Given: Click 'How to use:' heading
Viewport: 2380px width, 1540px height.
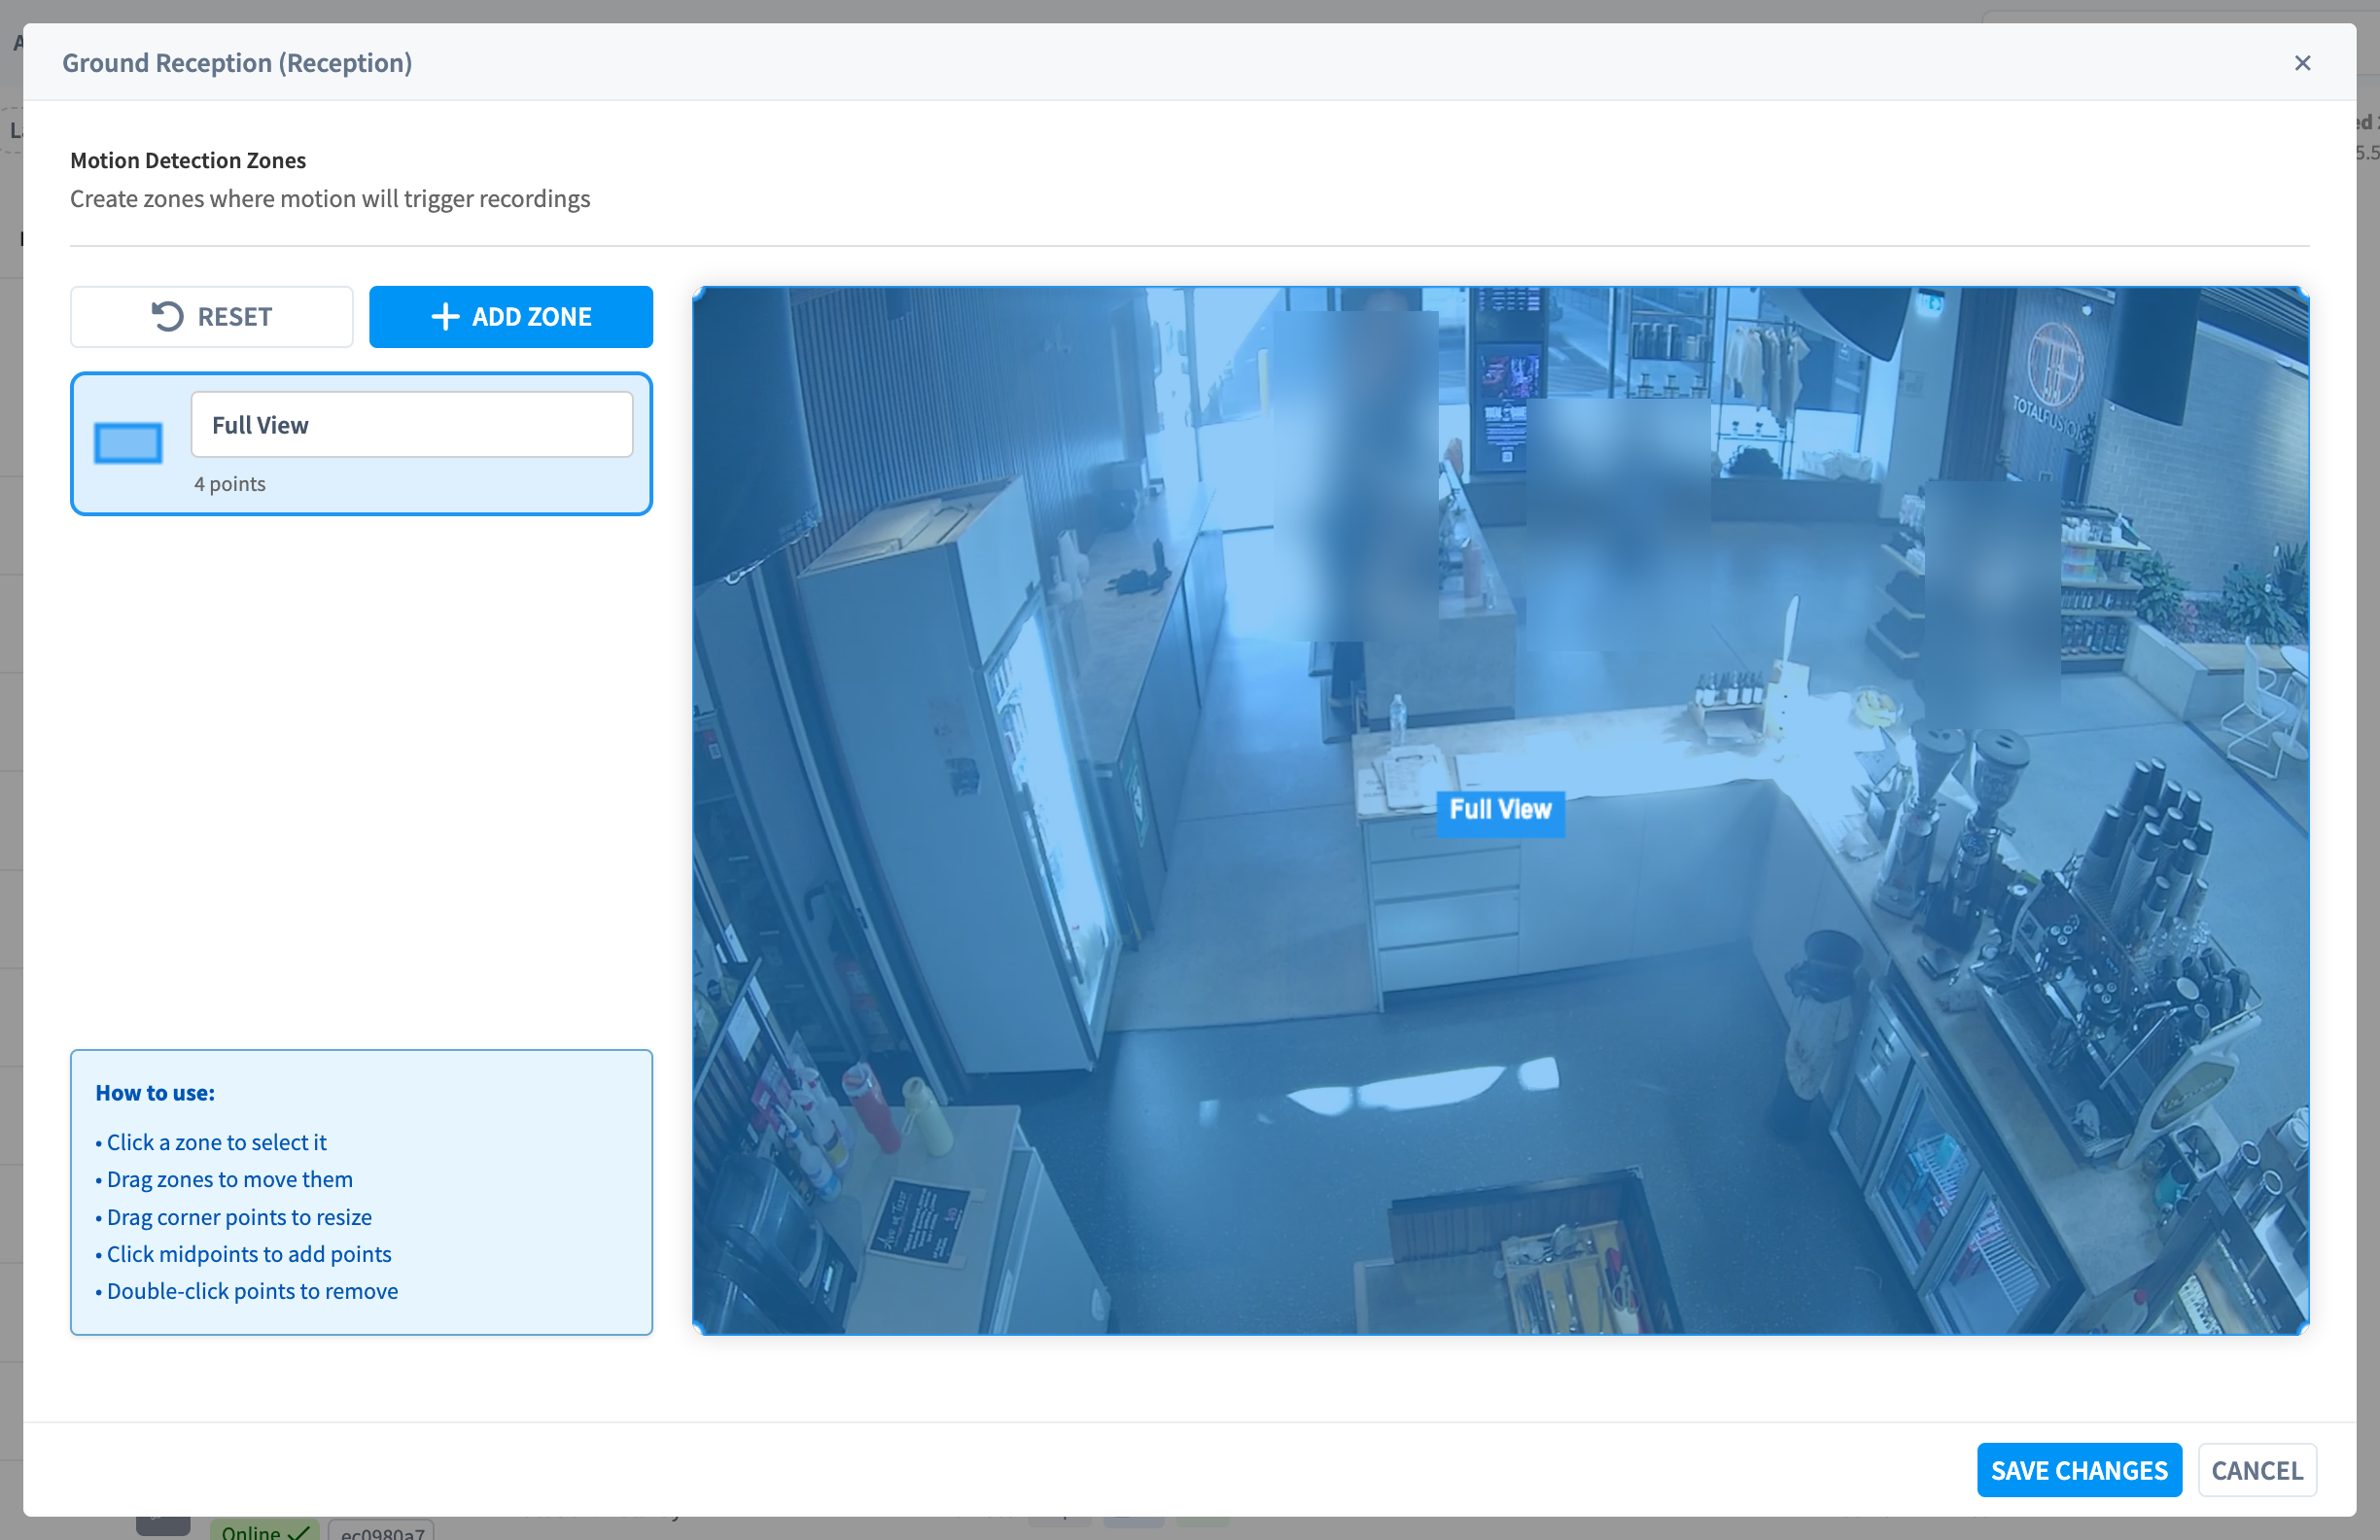Looking at the screenshot, I should (x=155, y=1093).
